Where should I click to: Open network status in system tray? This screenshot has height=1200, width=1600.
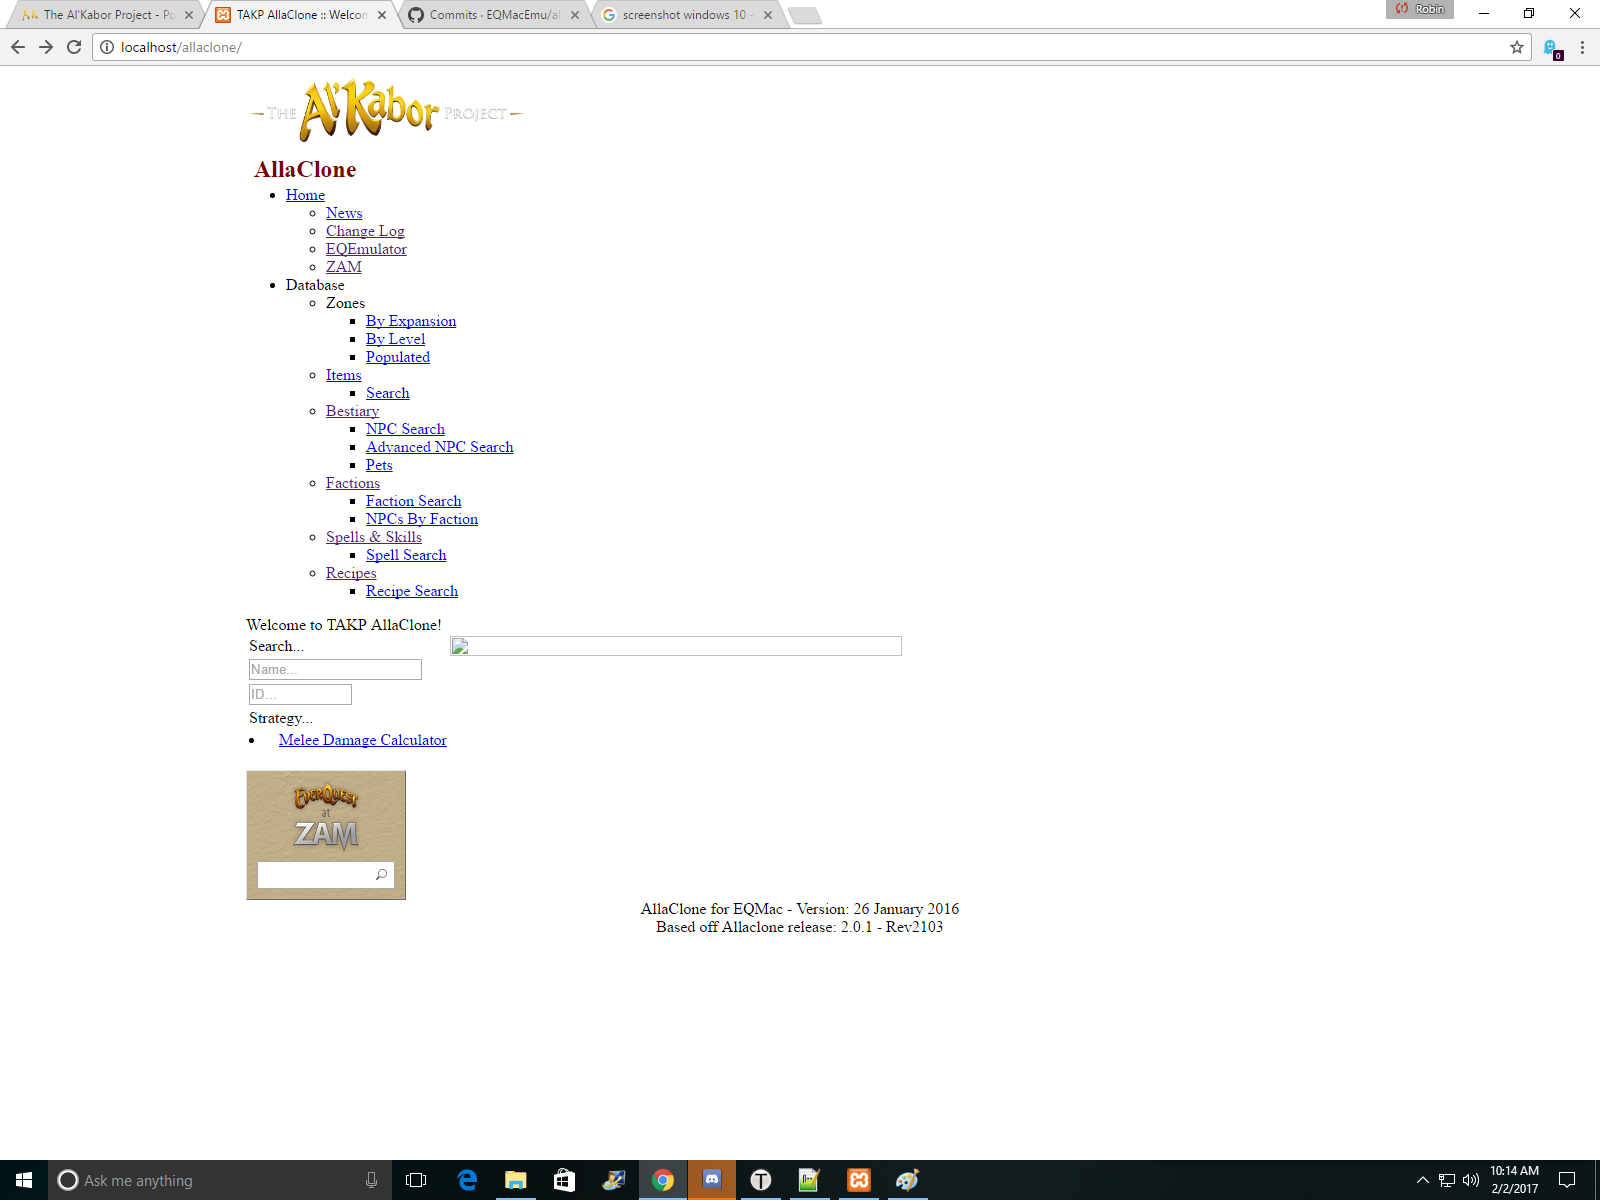click(x=1447, y=1180)
